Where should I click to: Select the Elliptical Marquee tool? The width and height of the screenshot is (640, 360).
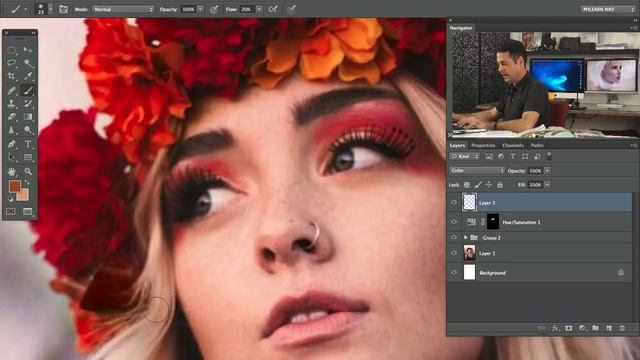coord(11,50)
